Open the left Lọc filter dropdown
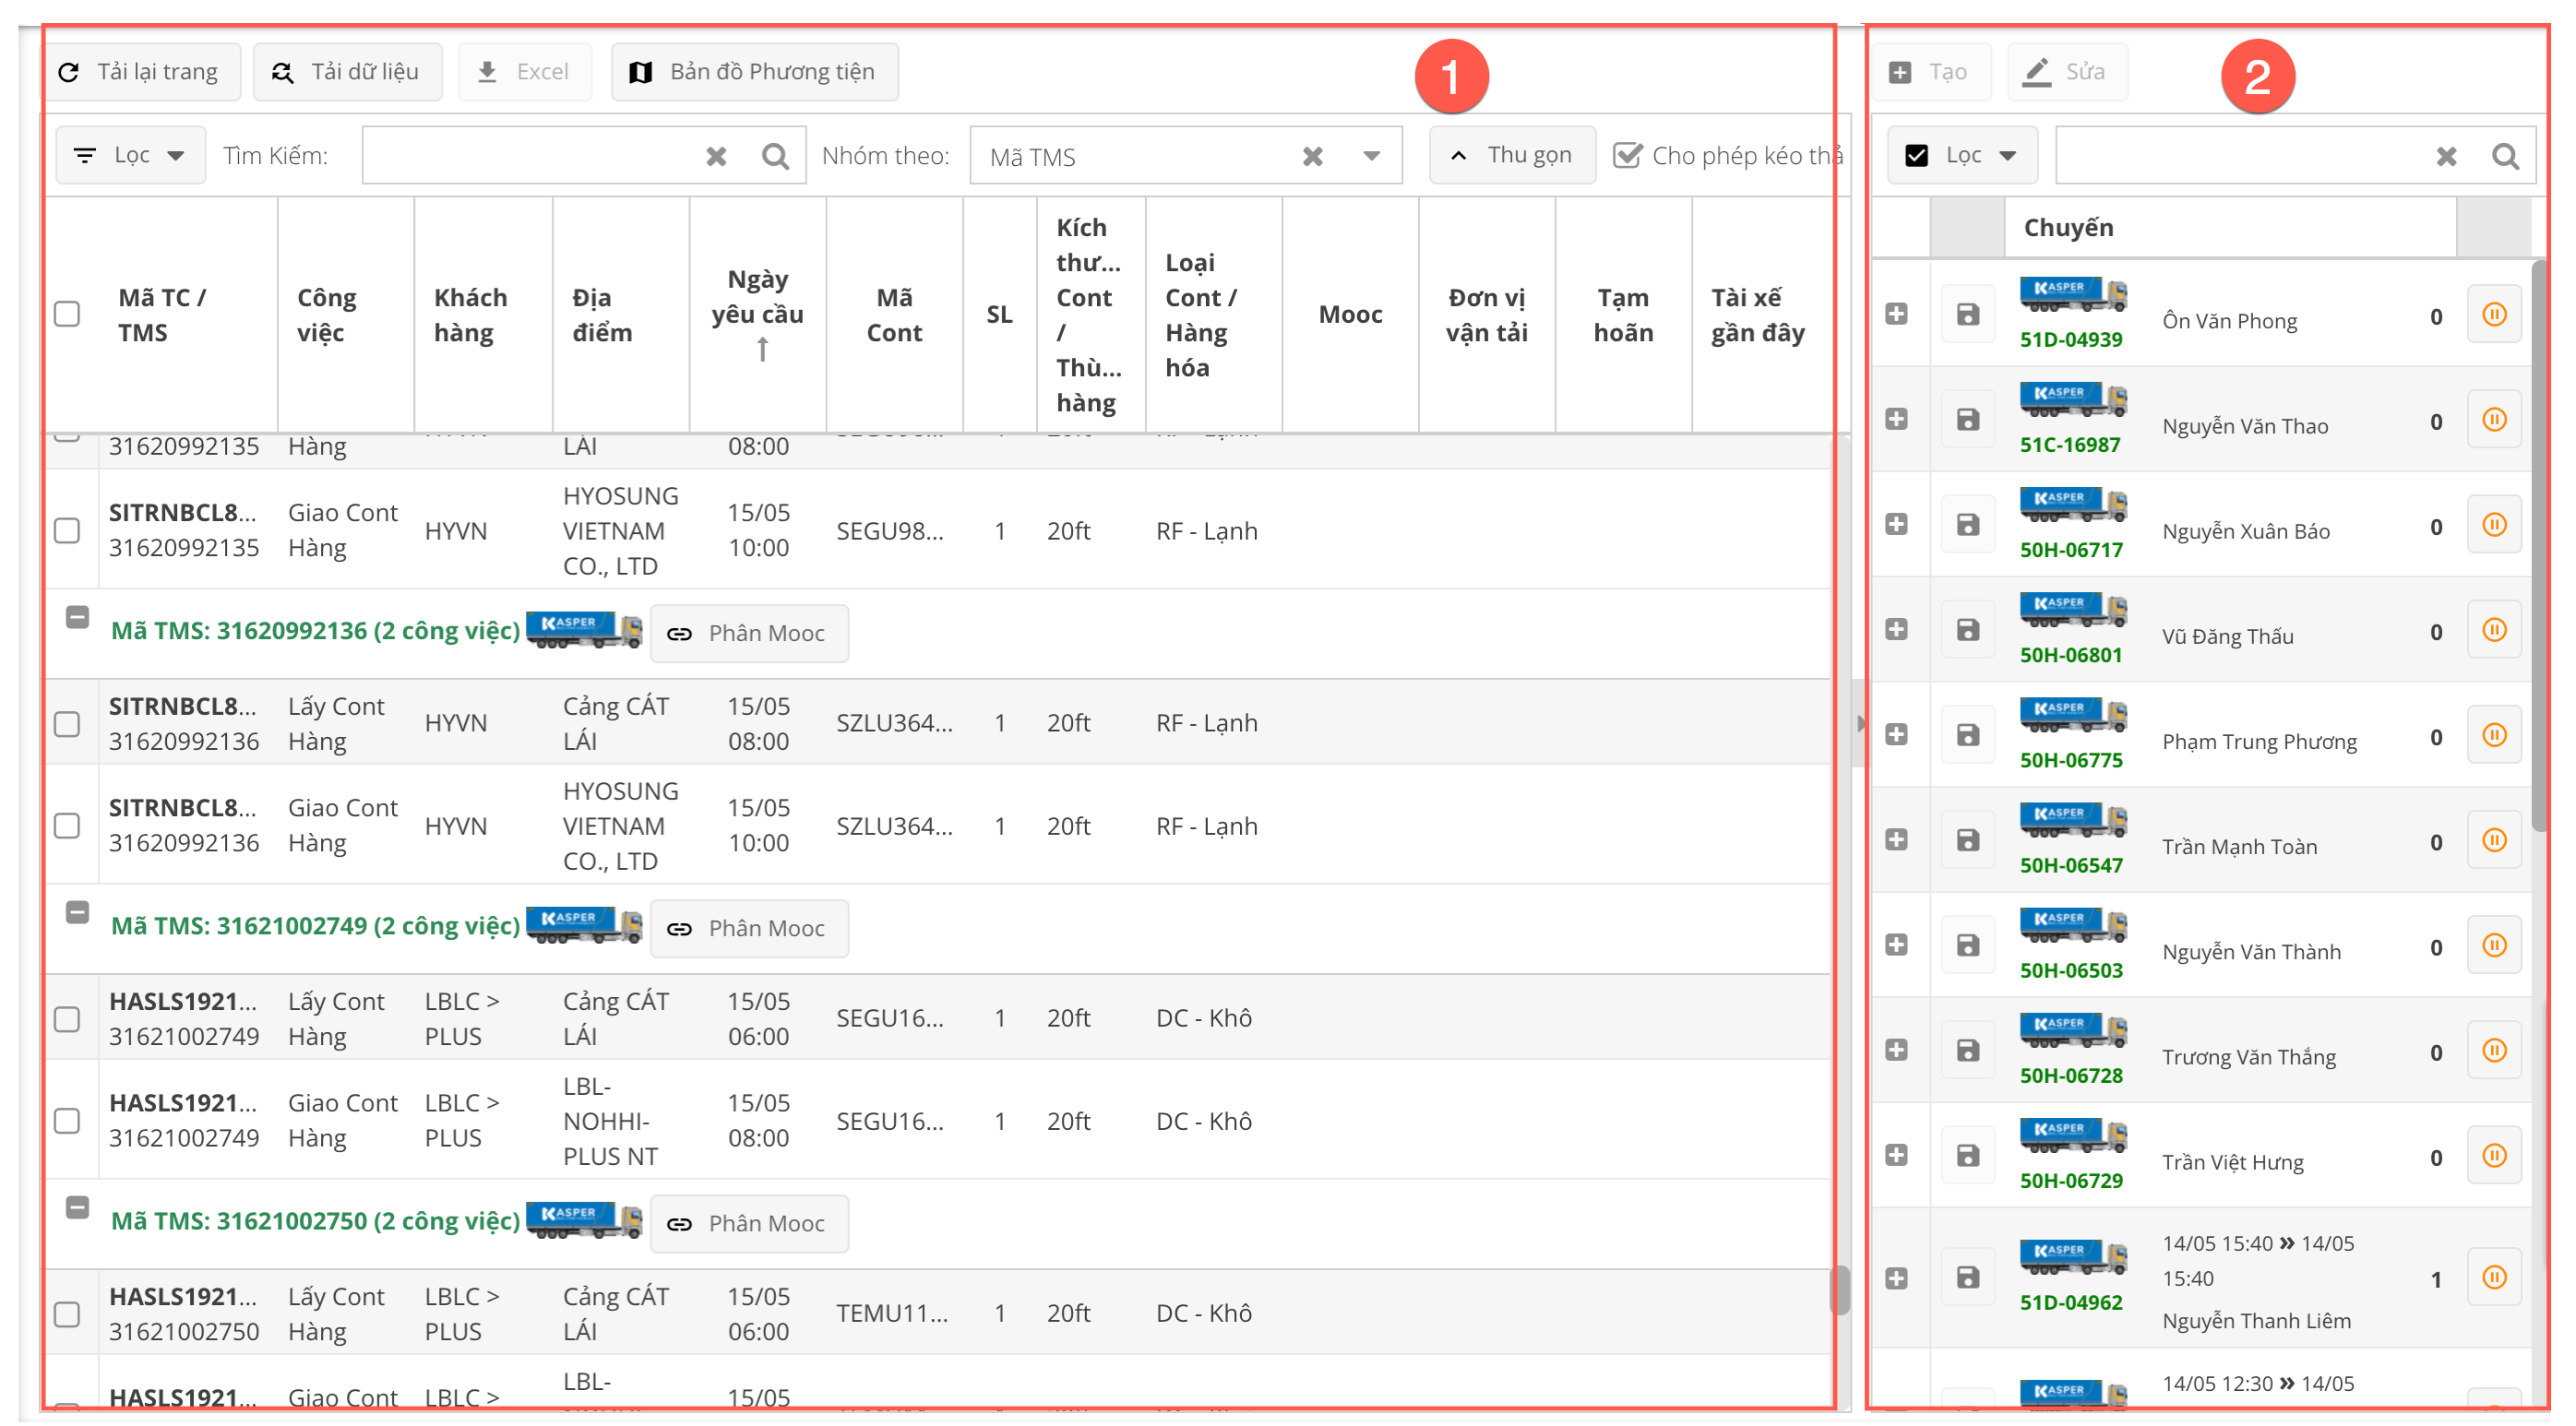Screen dimensions: 2576x1426 point(130,155)
